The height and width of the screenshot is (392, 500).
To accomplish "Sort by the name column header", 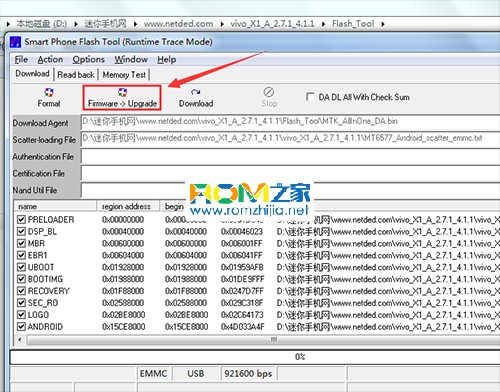I will pos(55,207).
